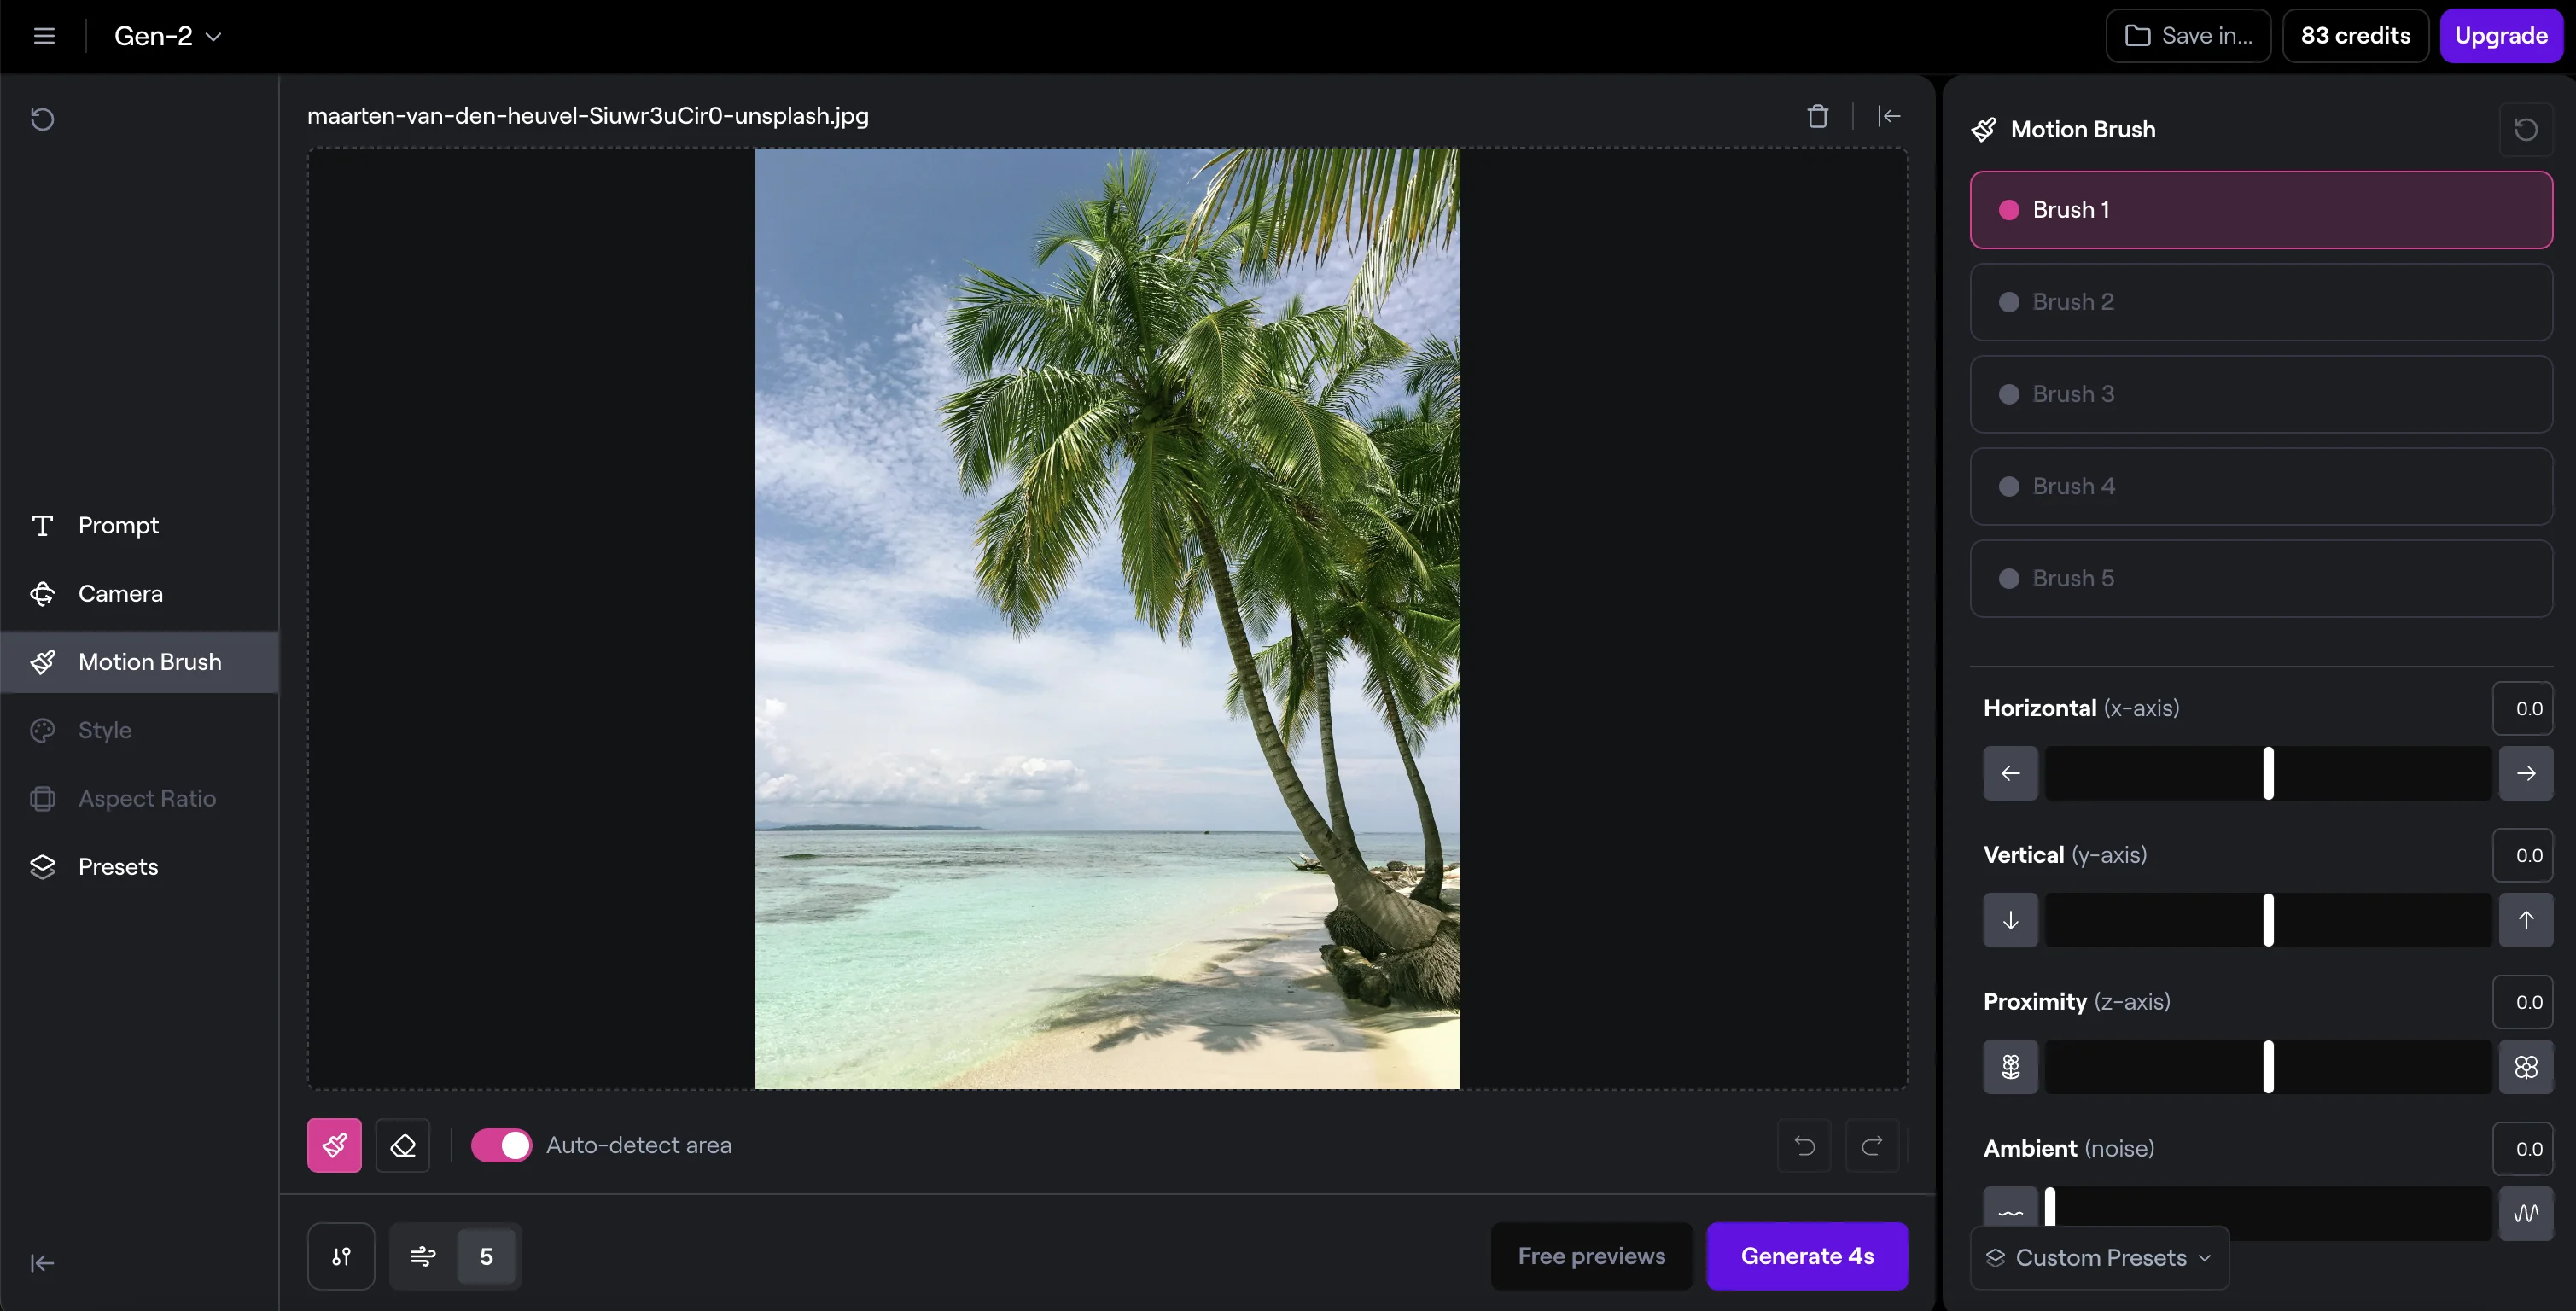Open the Presets section in sidebar
The height and width of the screenshot is (1311, 2576).
(118, 867)
